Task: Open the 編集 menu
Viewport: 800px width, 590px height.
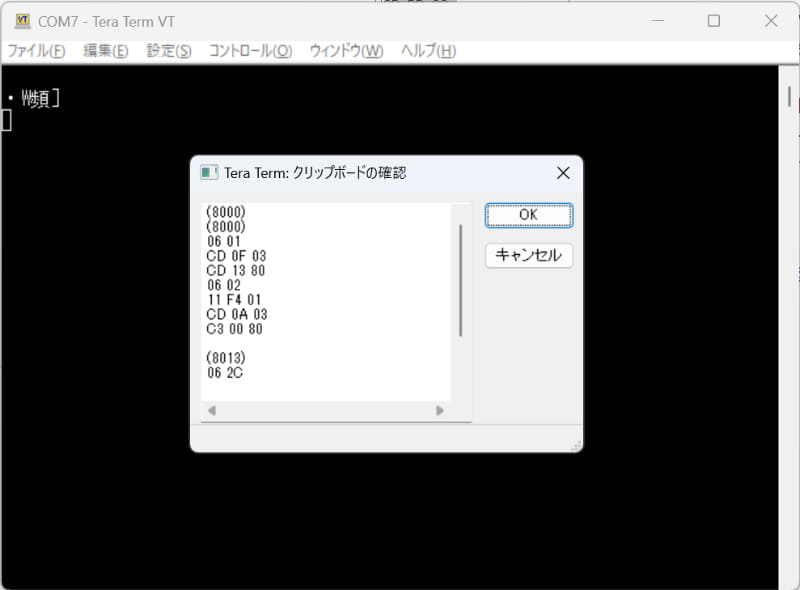Action: tap(104, 50)
